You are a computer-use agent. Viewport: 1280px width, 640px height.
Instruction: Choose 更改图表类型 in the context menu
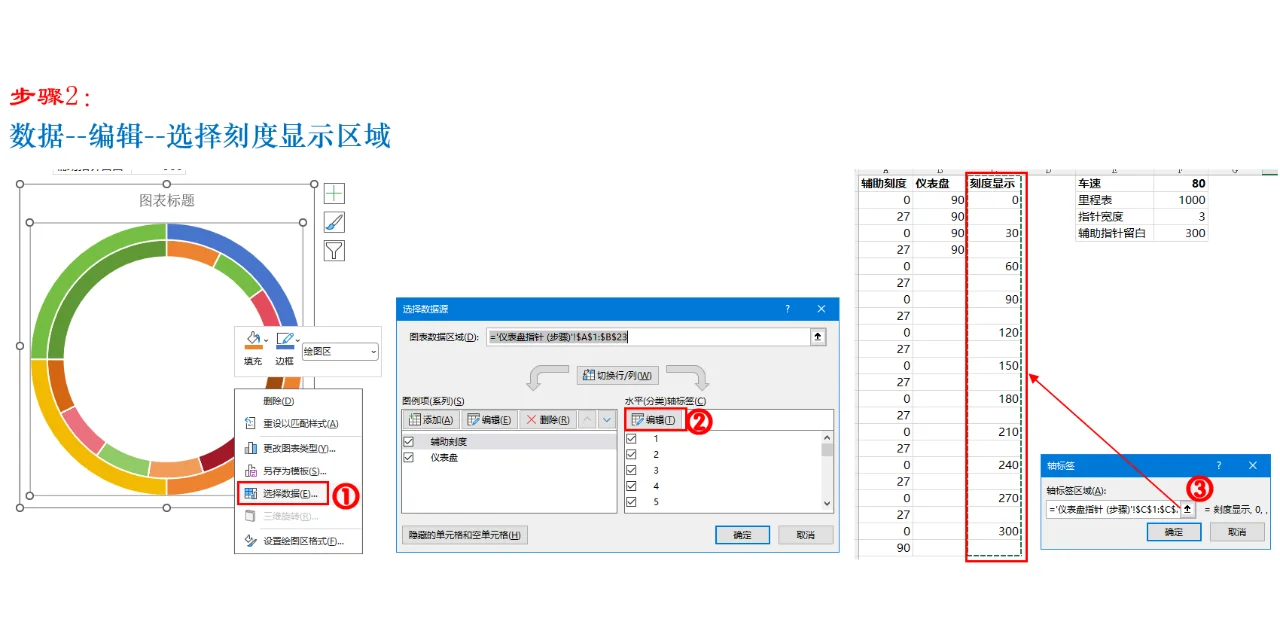[x=295, y=447]
